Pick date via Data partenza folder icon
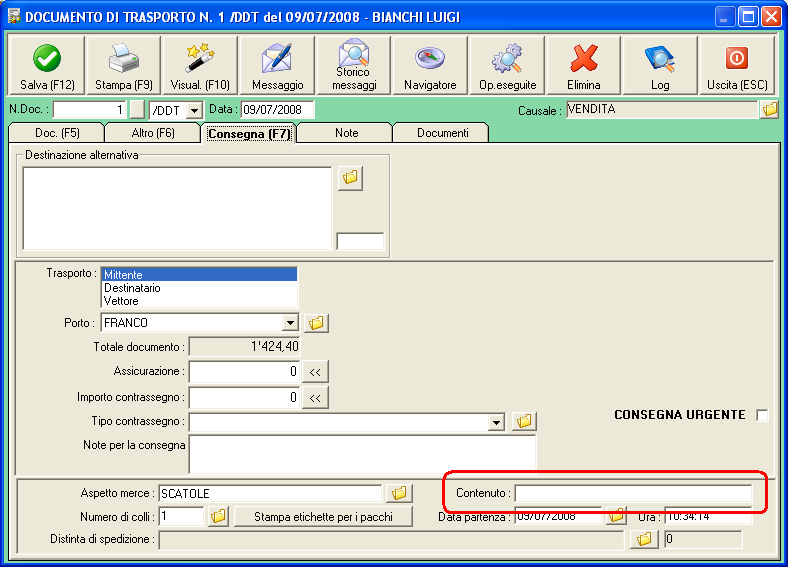Viewport: 788px width, 567px height. [616, 516]
